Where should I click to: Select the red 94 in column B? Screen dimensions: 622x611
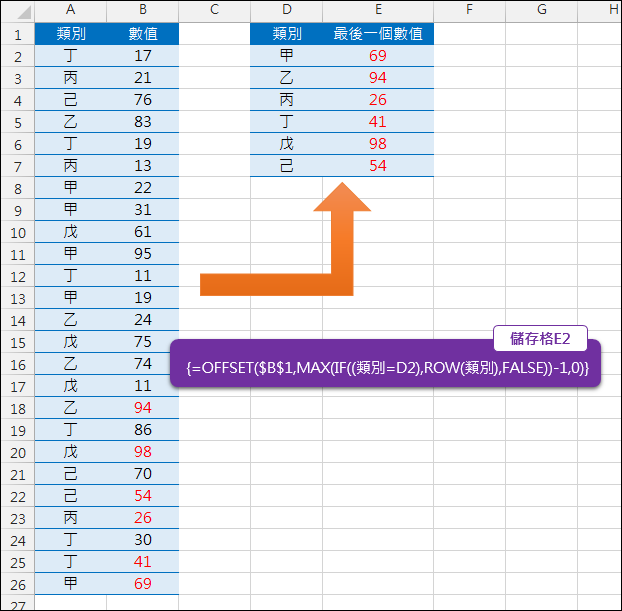pos(143,408)
